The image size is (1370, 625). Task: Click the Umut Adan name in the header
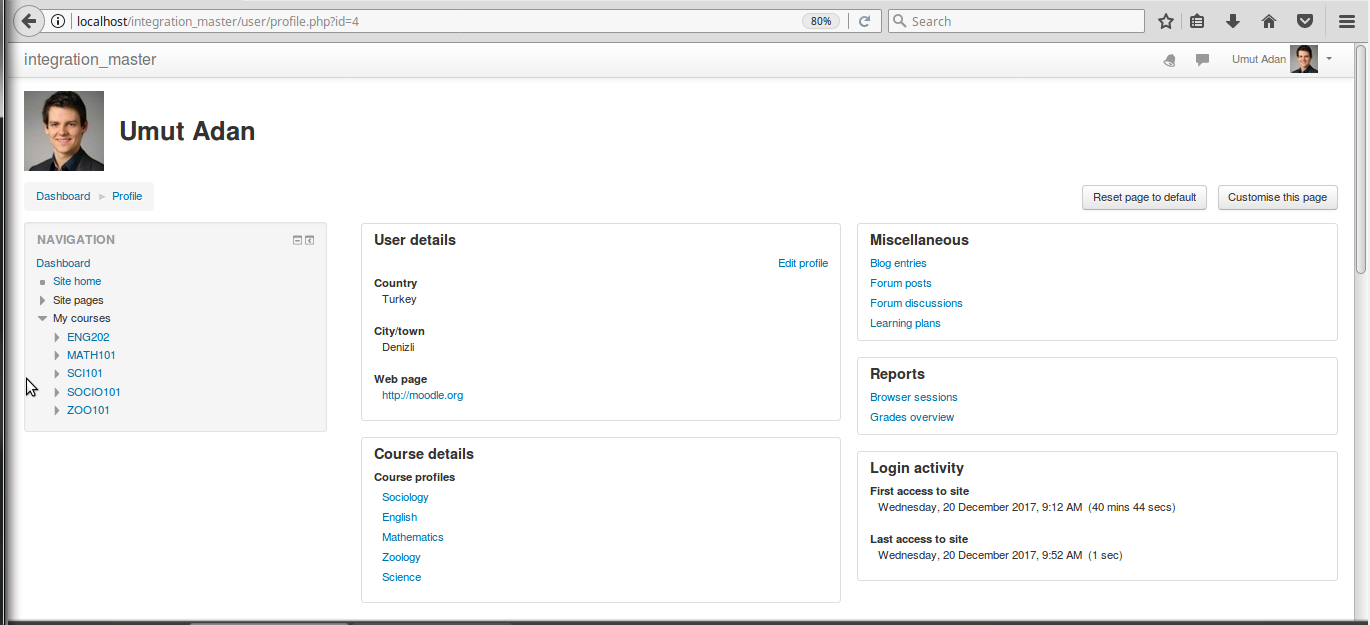tap(1258, 59)
